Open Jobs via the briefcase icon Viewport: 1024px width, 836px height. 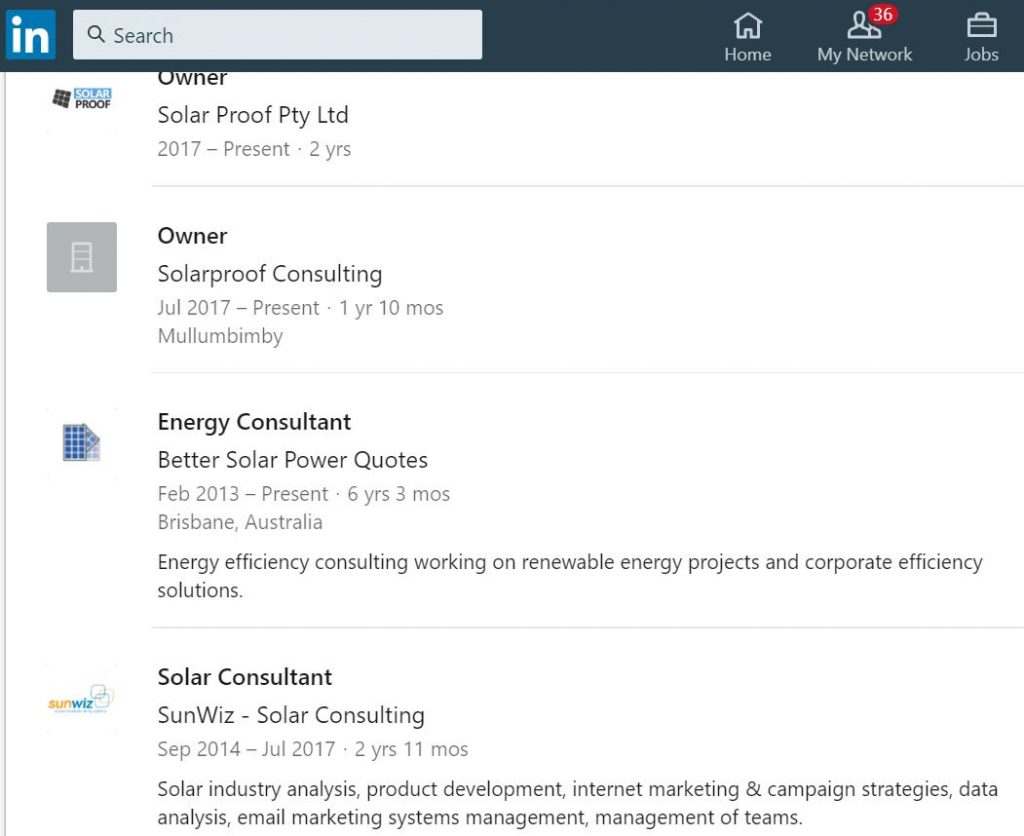[981, 24]
